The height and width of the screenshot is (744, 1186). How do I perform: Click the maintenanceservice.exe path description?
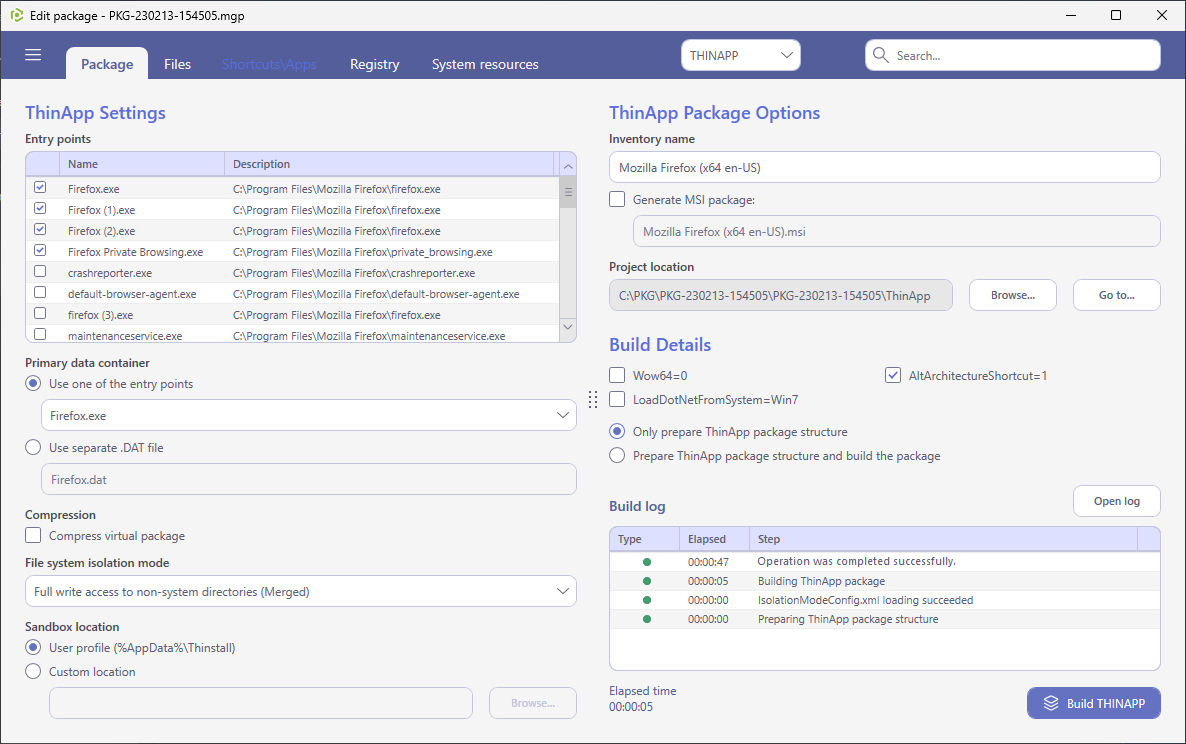click(x=369, y=336)
